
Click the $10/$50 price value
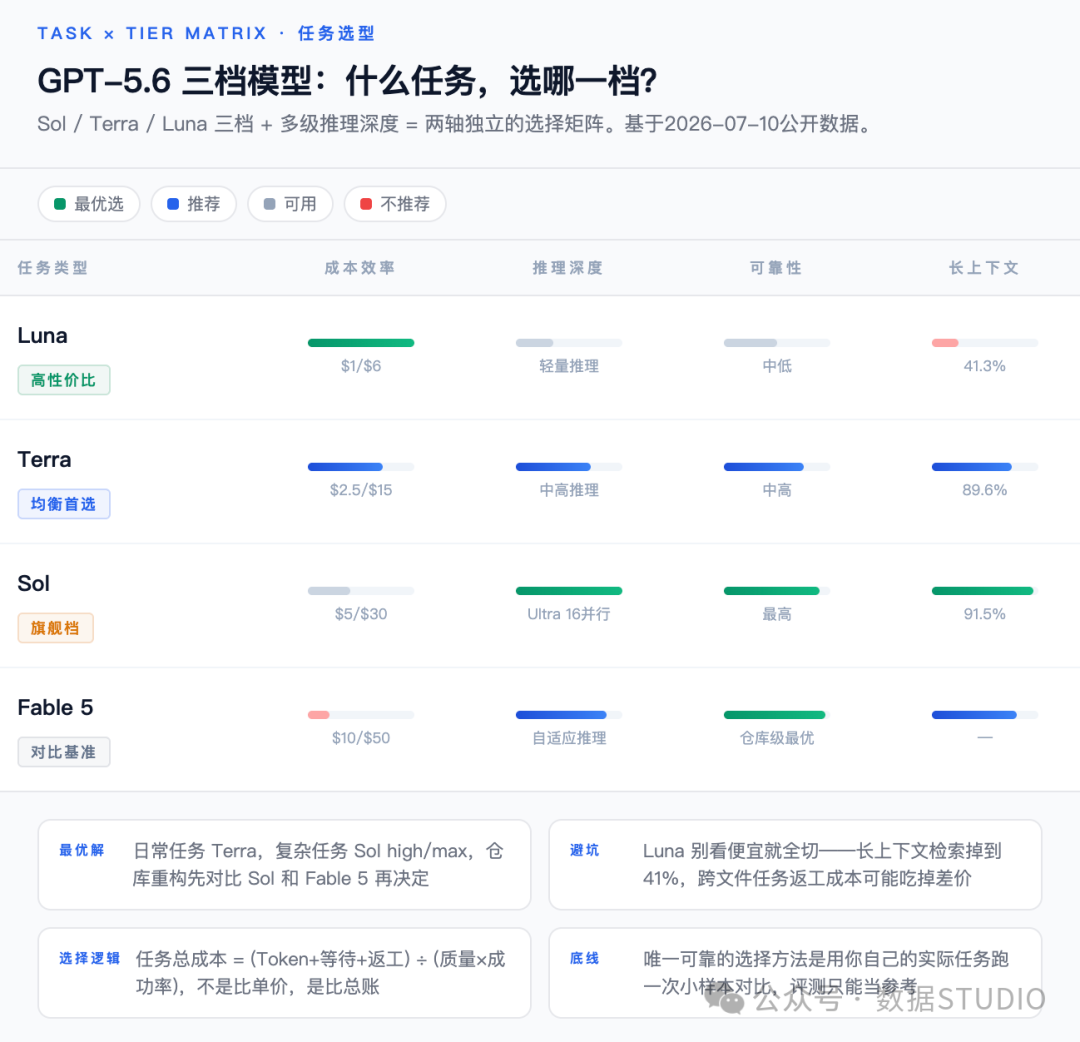(x=361, y=738)
